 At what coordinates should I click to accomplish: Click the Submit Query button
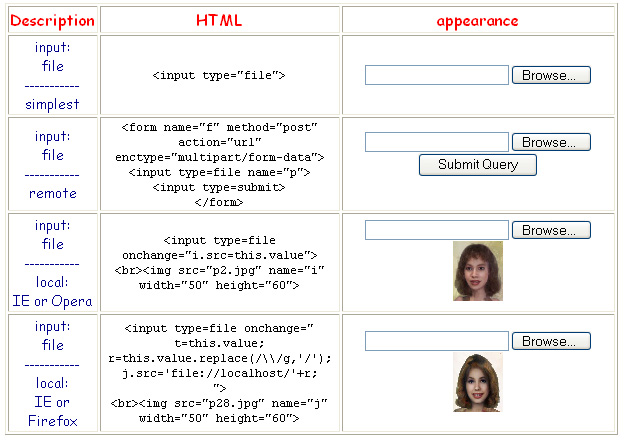[x=477, y=165]
